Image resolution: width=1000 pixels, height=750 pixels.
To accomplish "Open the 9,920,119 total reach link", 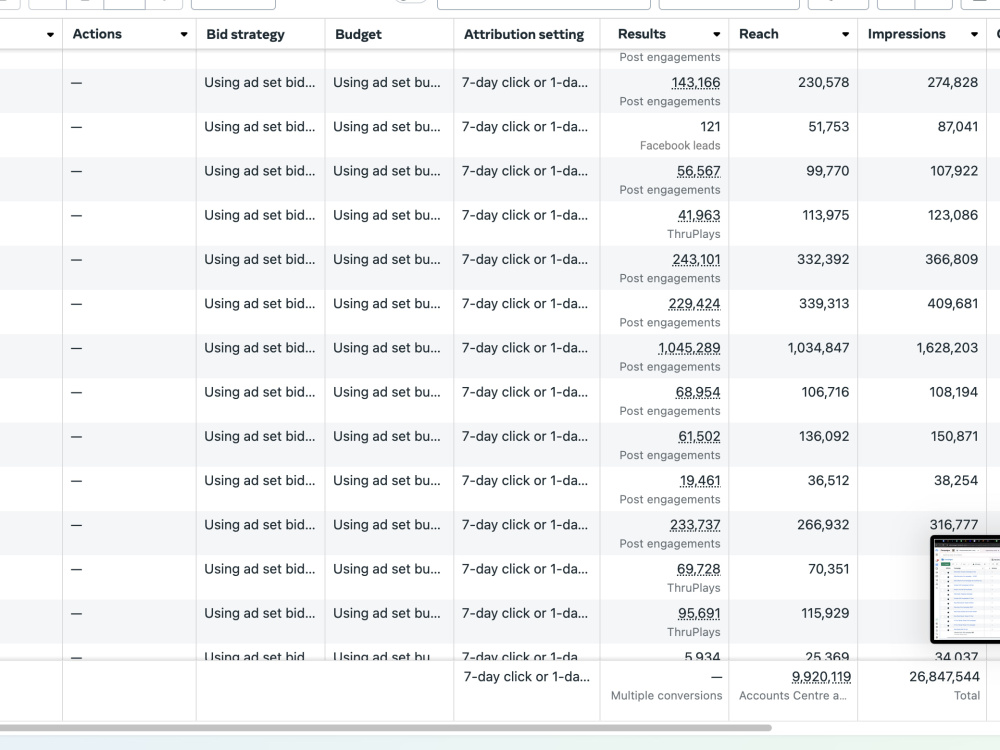I will point(821,677).
